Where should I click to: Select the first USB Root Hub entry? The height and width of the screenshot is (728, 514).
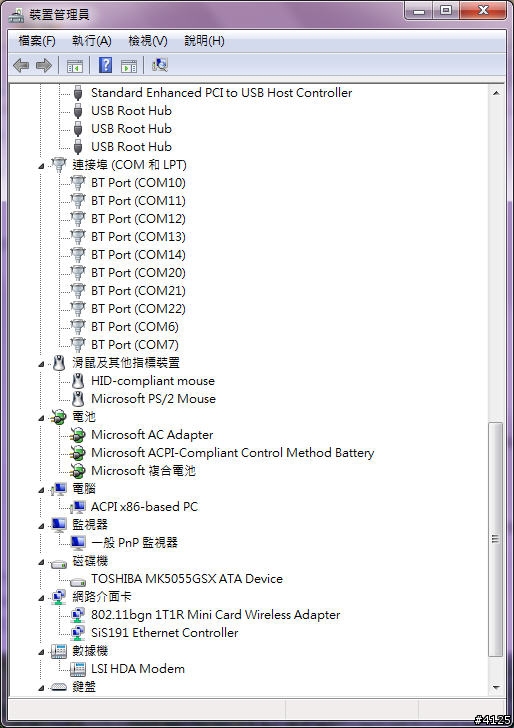pyautogui.click(x=131, y=111)
